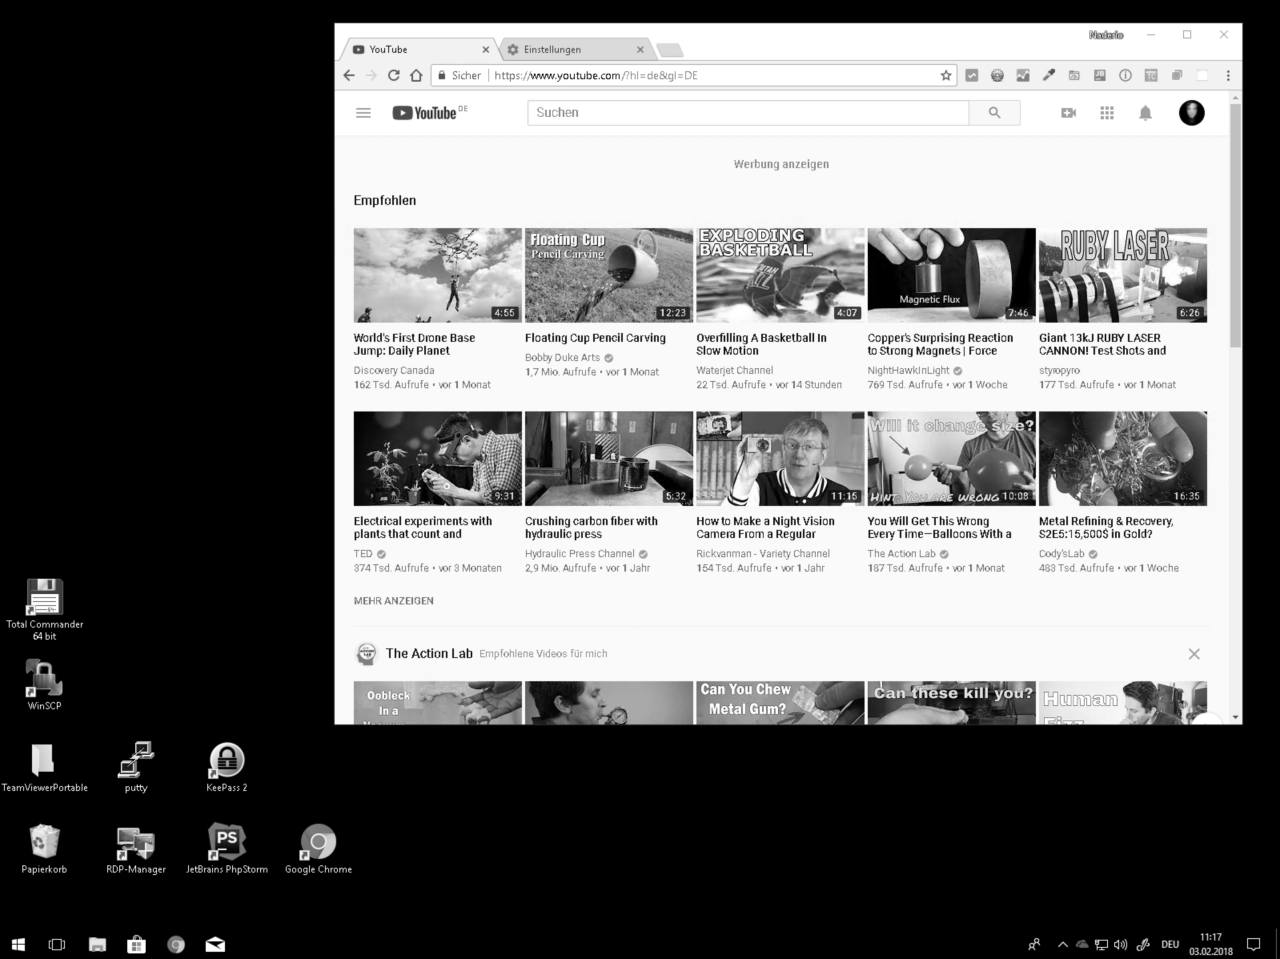This screenshot has height=959, width=1280.
Task: Play the Exploding Basketball video thumbnail
Action: point(780,275)
